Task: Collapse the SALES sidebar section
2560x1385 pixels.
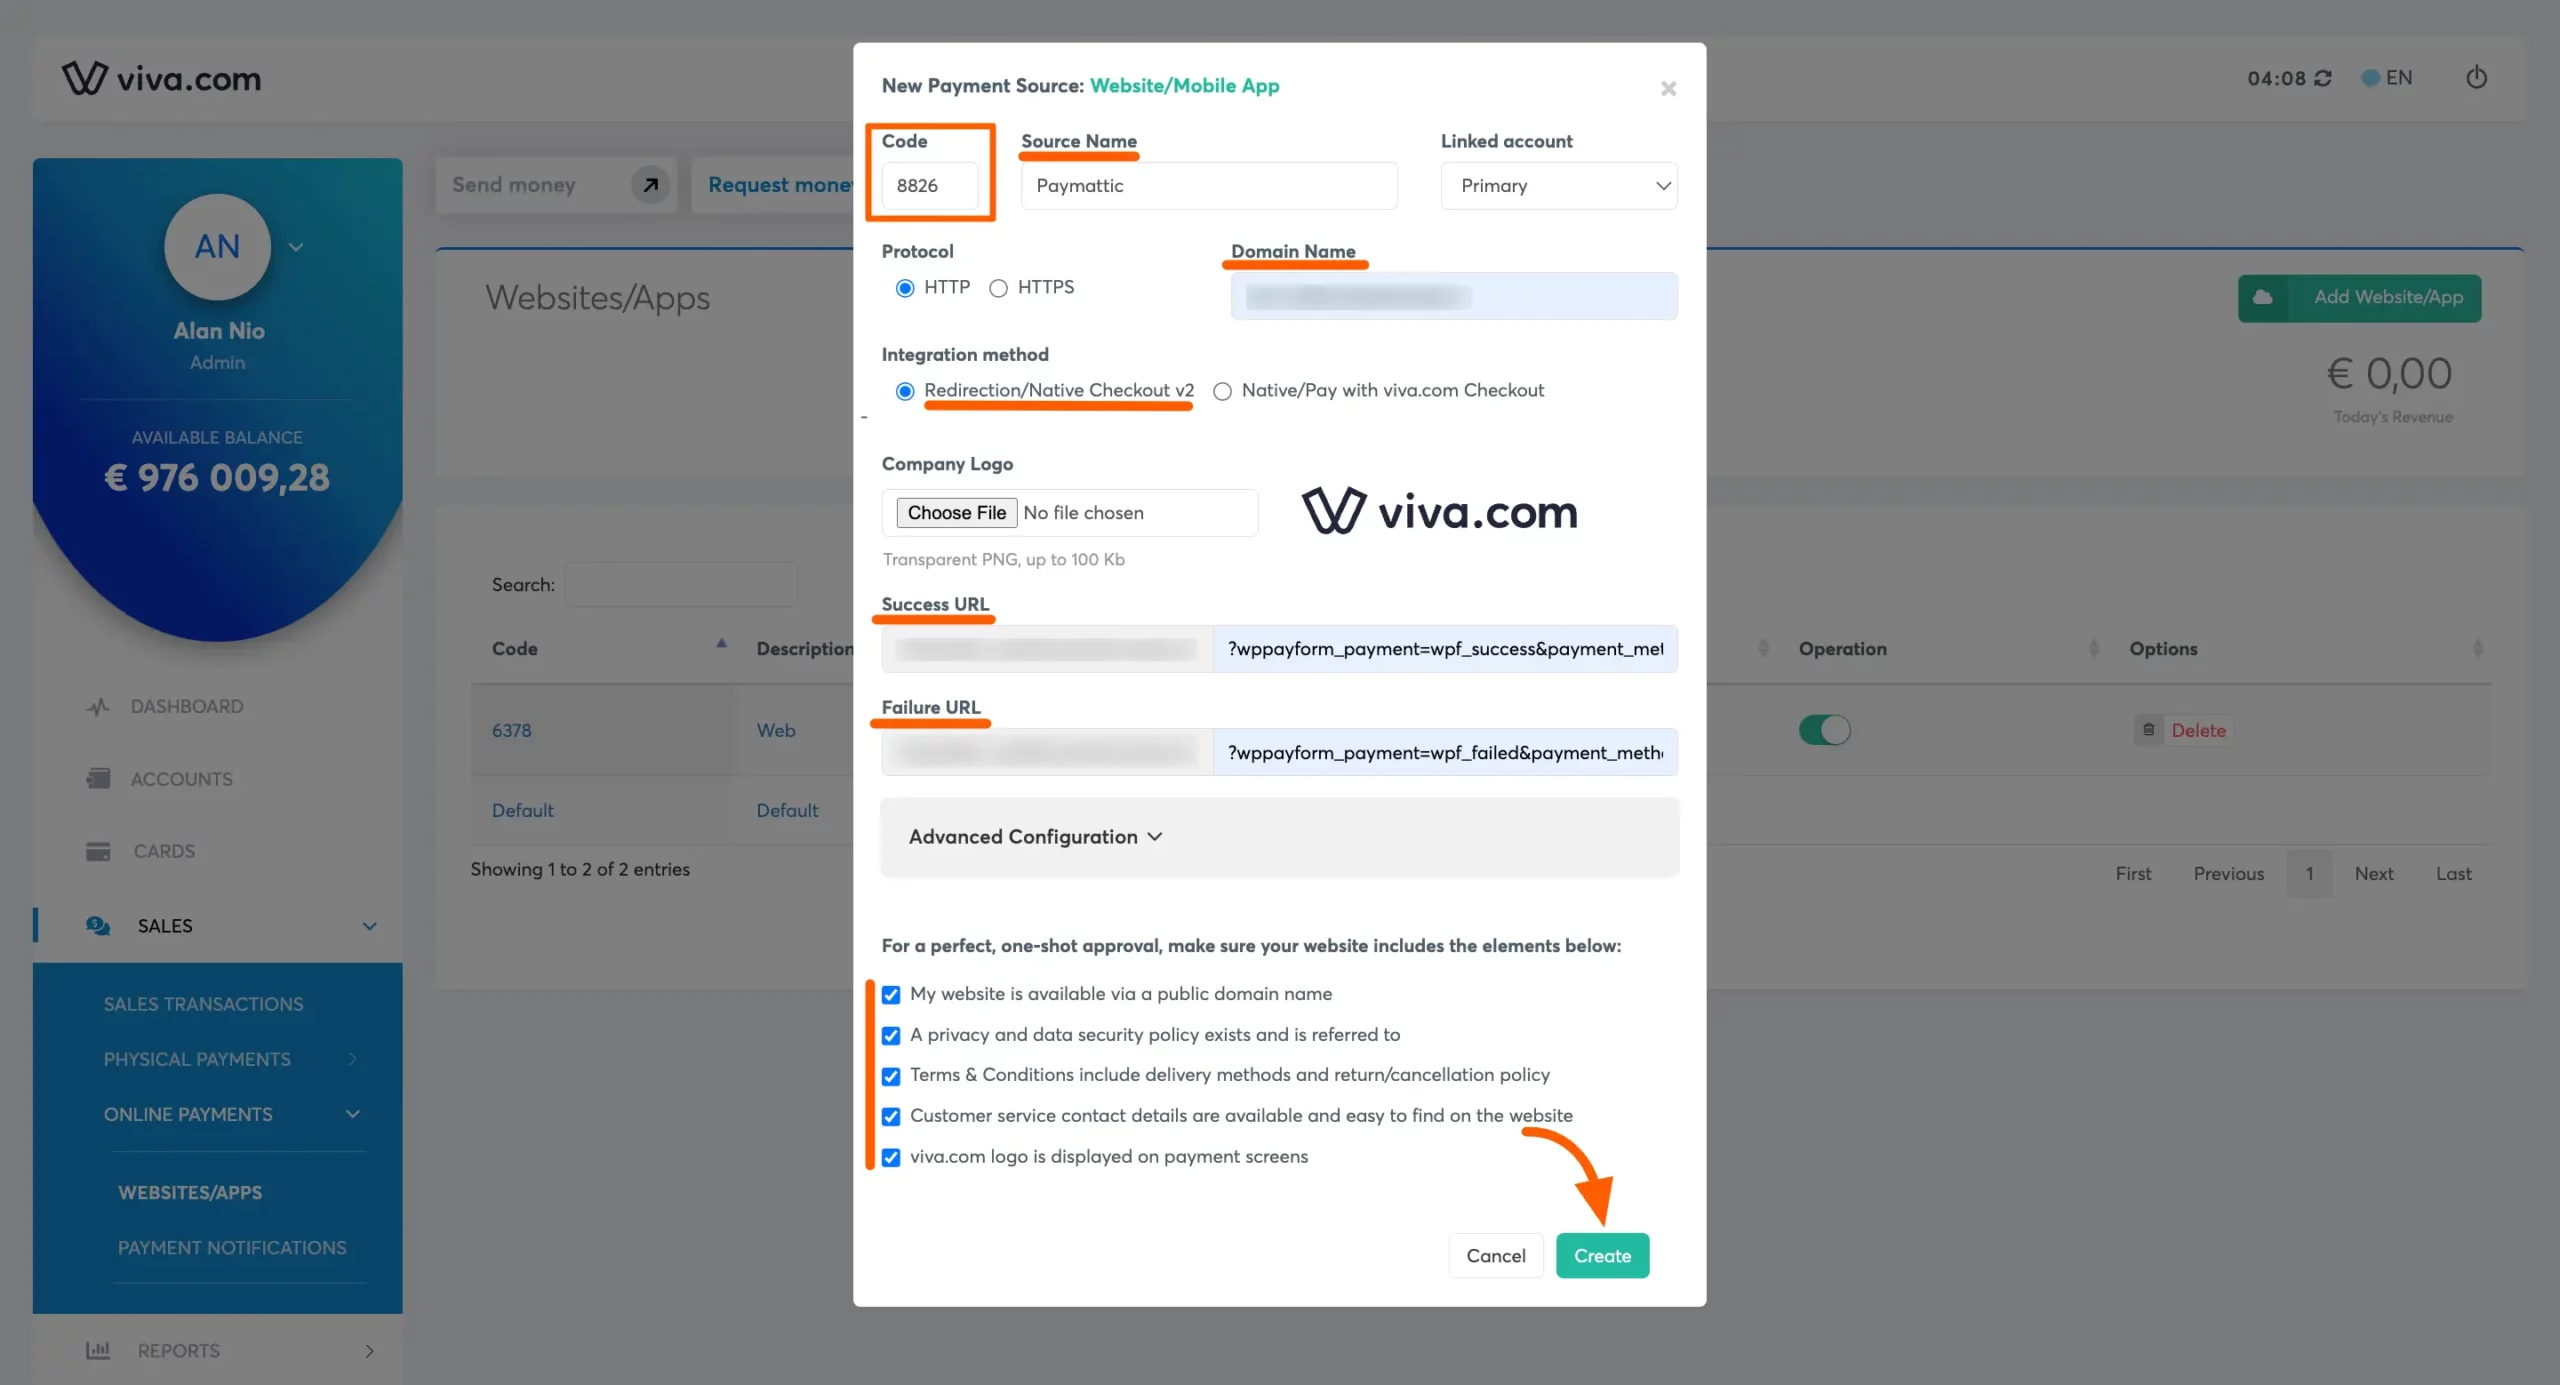Action: tap(369, 925)
